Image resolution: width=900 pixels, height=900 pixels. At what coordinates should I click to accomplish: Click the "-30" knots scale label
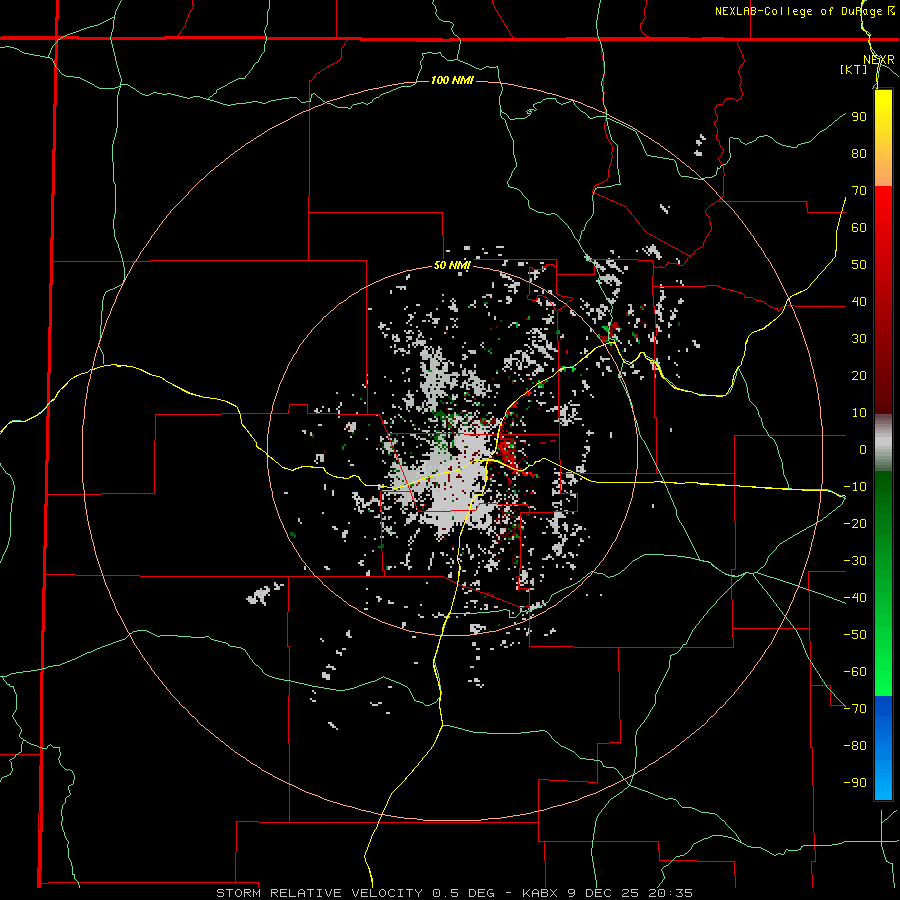pyautogui.click(x=855, y=561)
